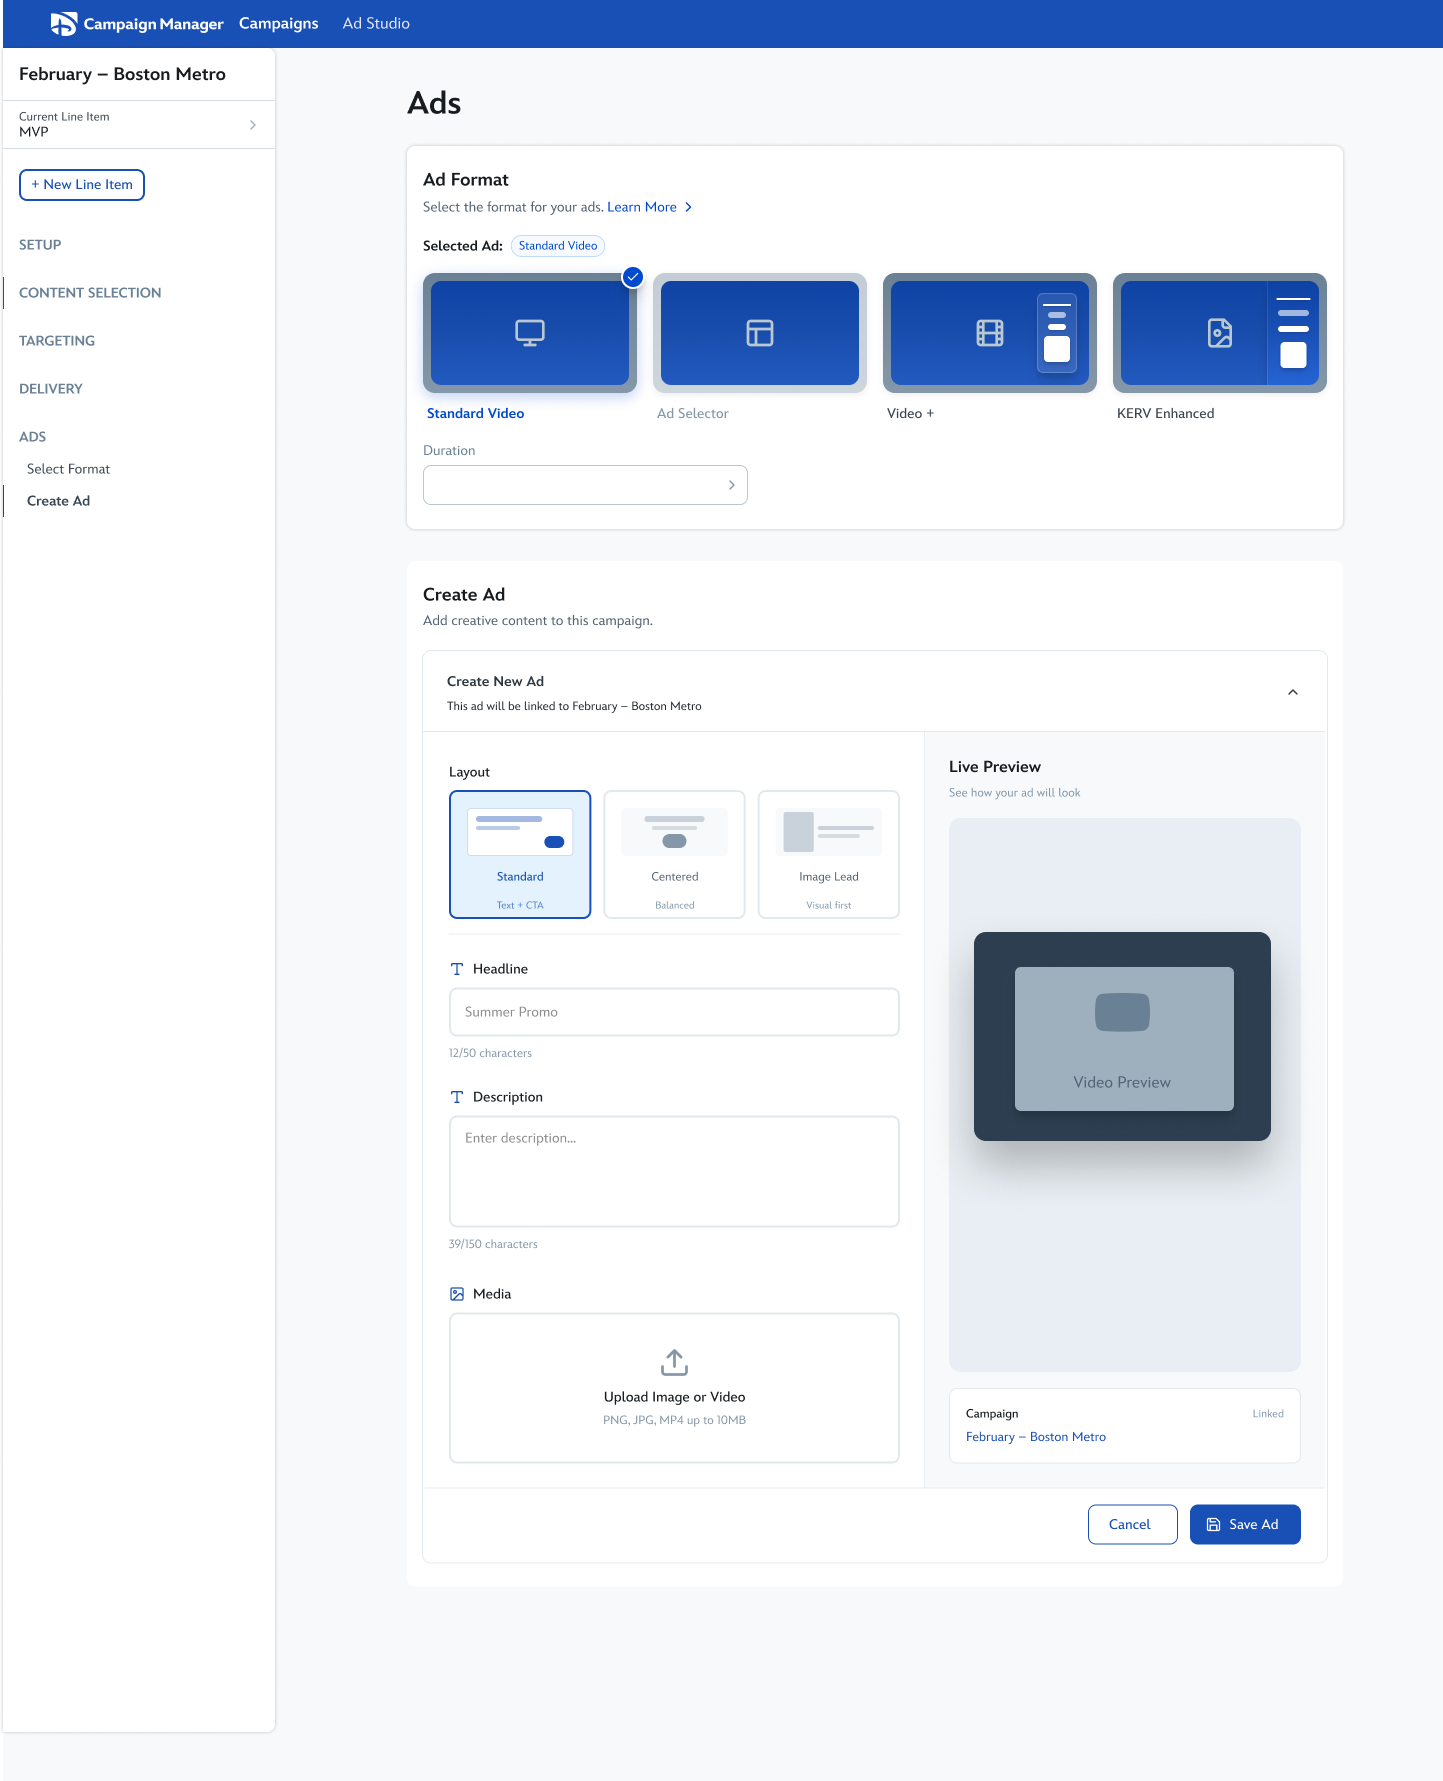Viewport: 1443px width, 1781px height.
Task: Open the Duration dropdown
Action: tap(585, 485)
